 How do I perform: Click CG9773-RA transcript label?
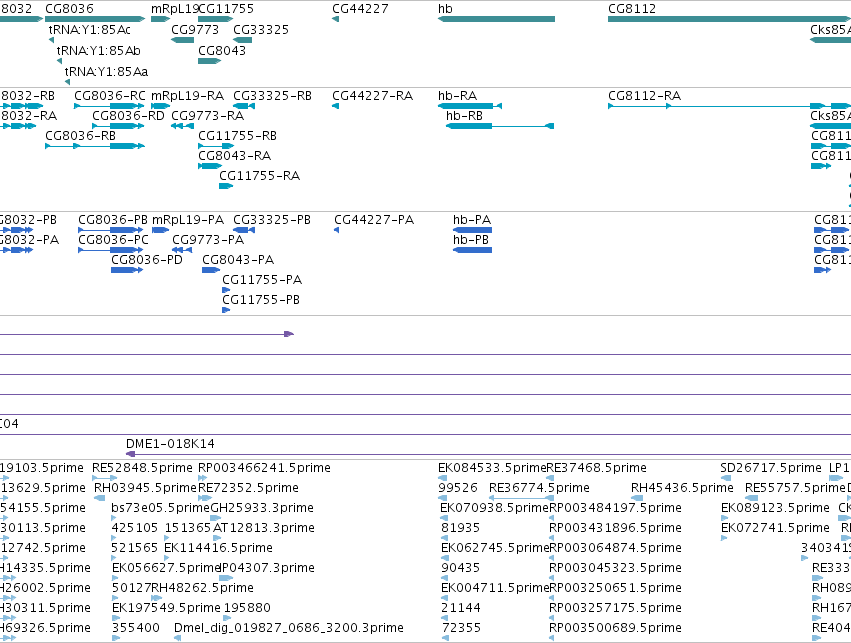click(207, 116)
